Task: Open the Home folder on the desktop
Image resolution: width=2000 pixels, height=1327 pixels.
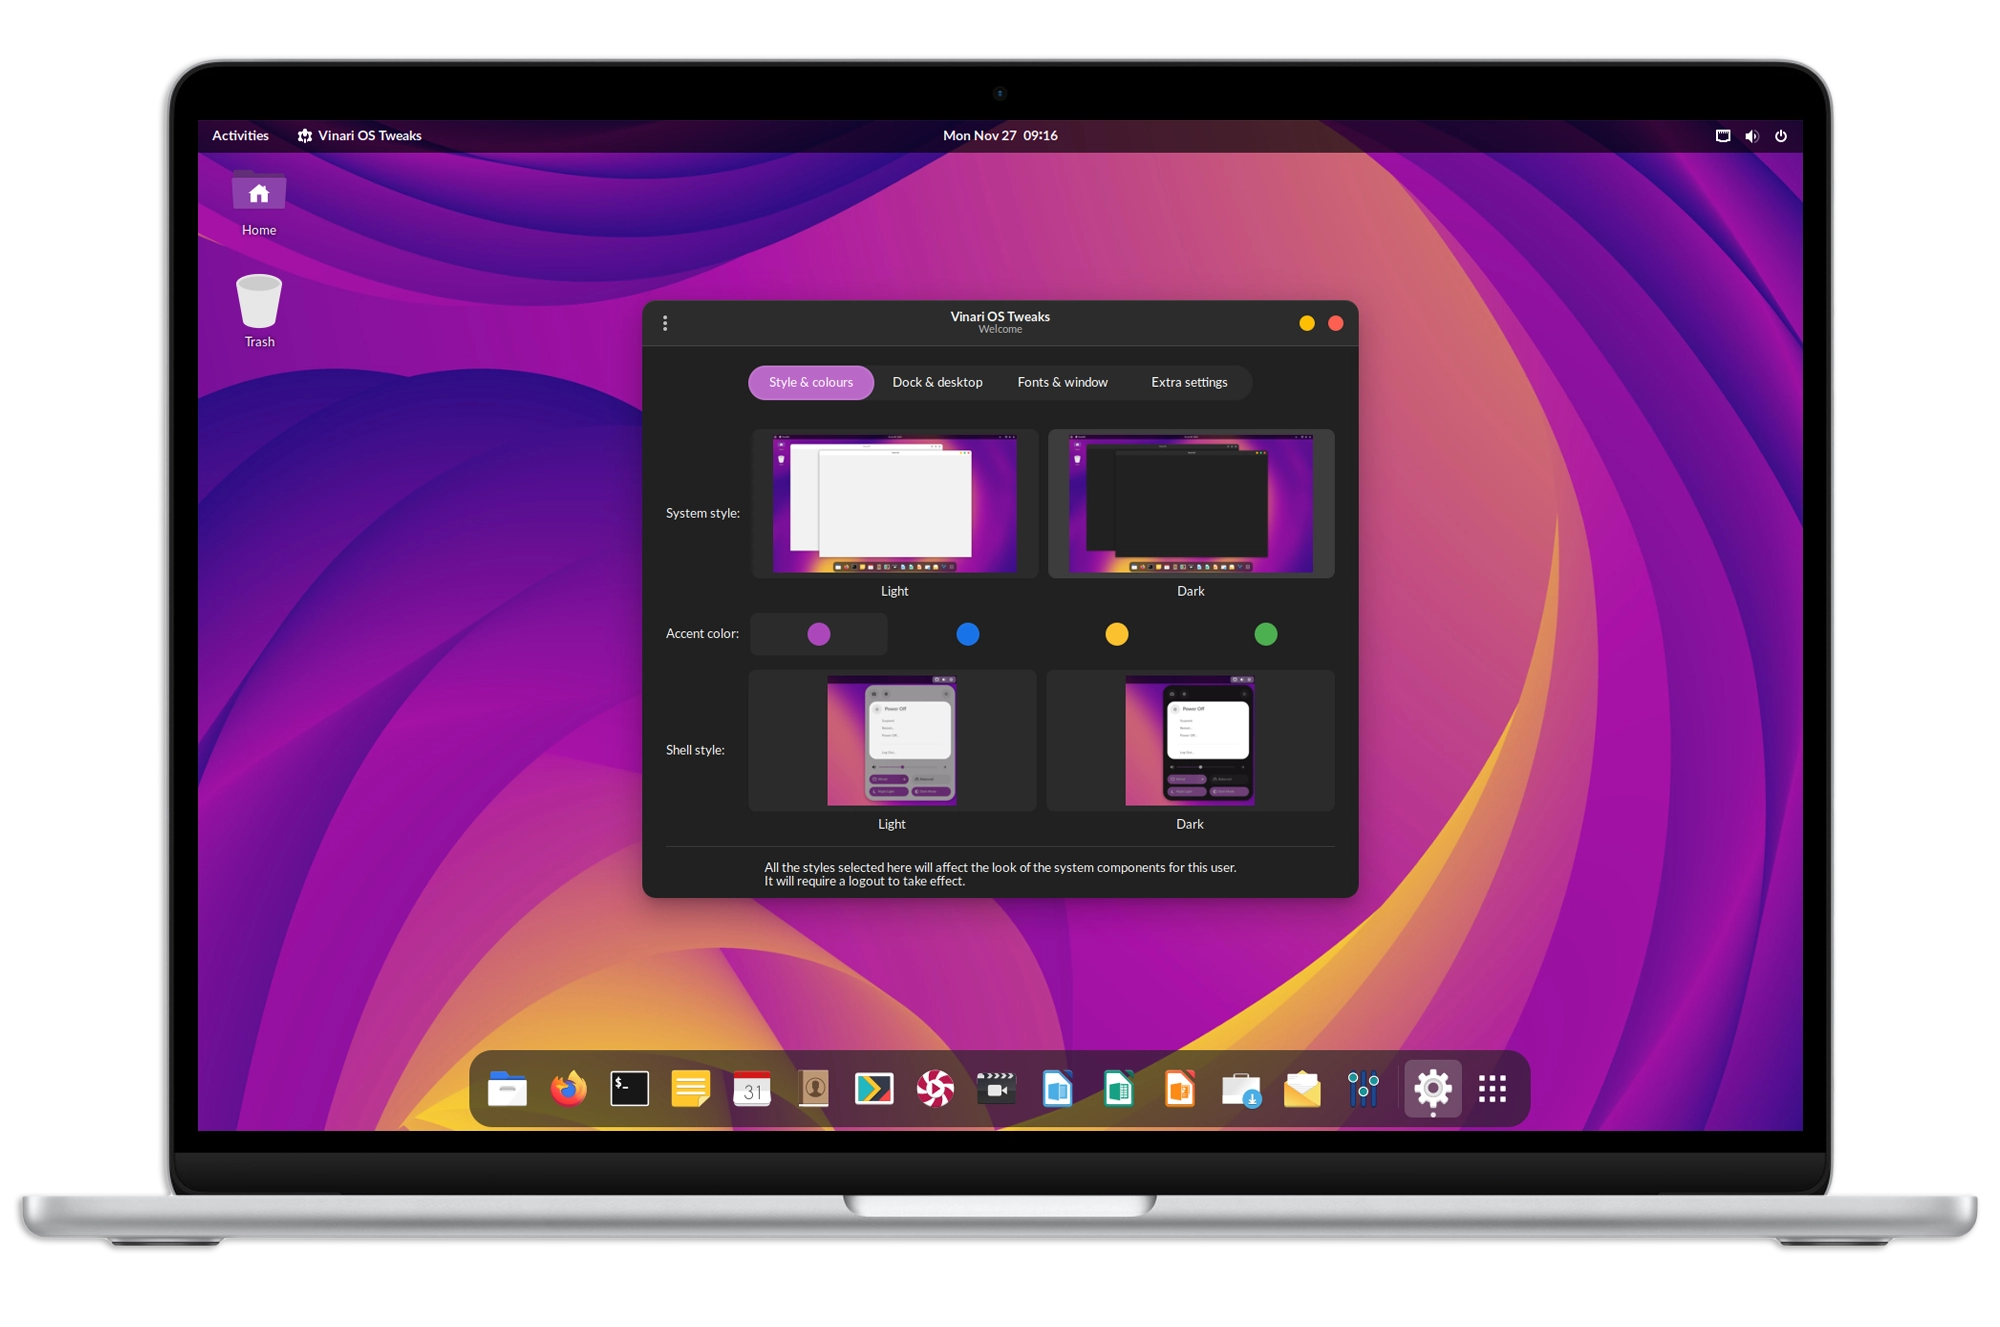Action: 259,203
